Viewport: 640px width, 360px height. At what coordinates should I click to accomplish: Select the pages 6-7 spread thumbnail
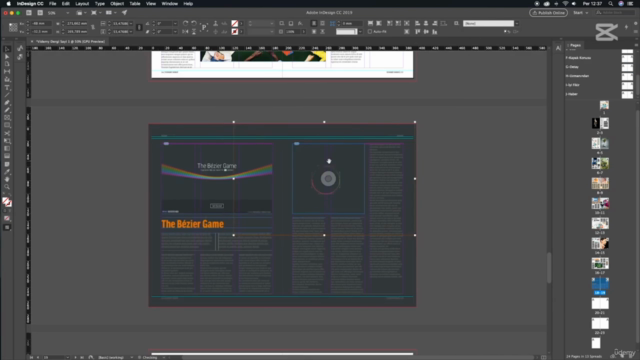click(x=600, y=163)
